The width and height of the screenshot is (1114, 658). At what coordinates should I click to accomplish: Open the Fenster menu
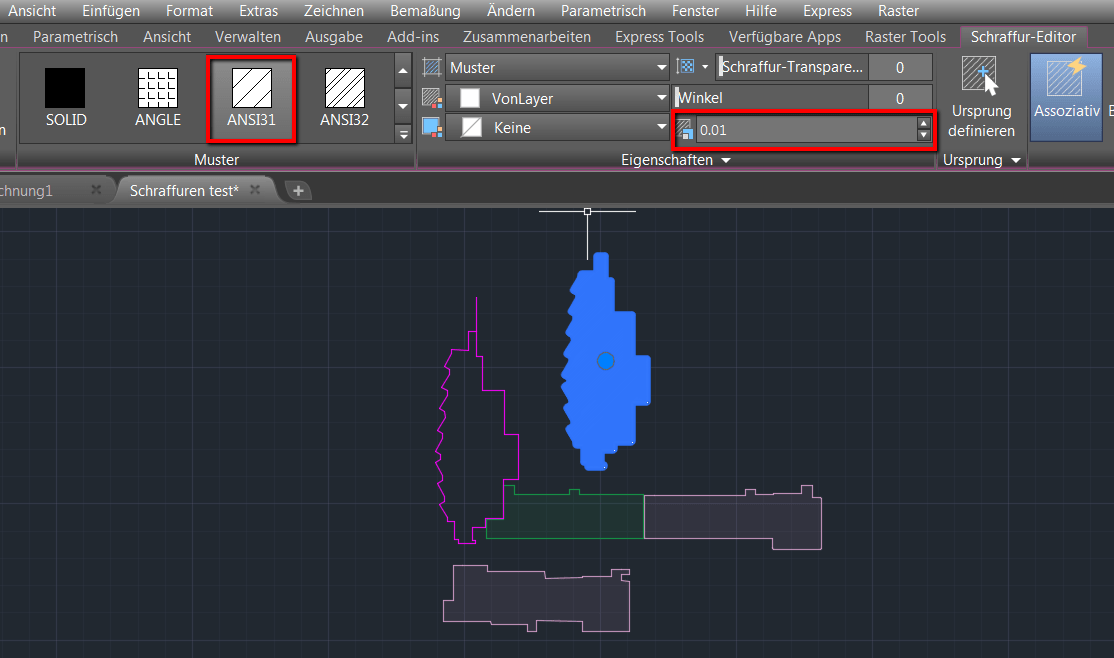pos(695,11)
